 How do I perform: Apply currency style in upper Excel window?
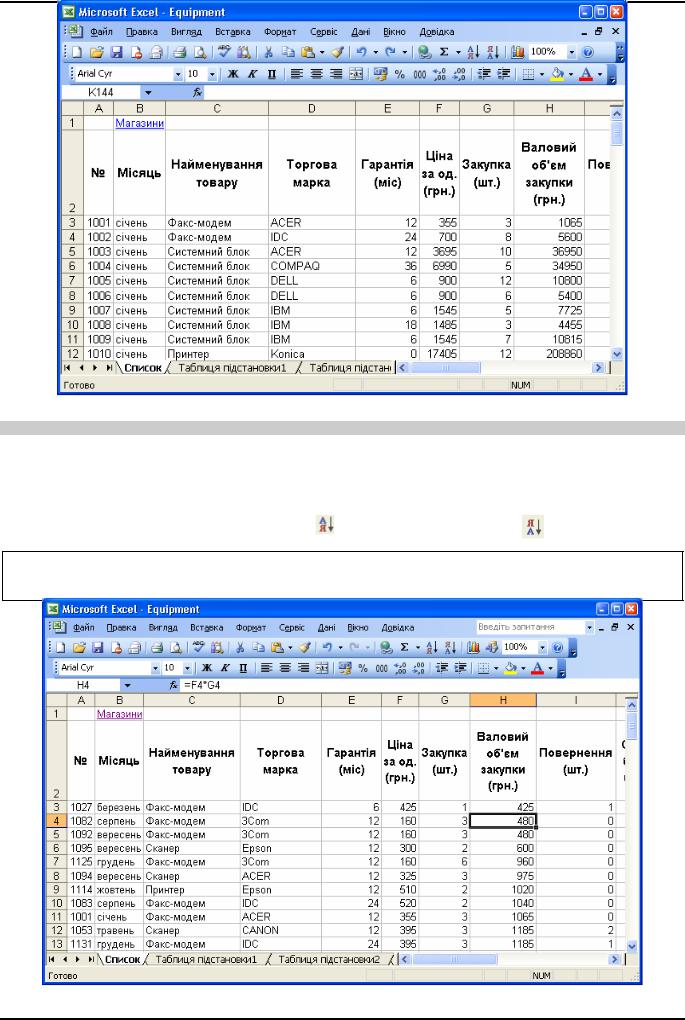pyautogui.click(x=381, y=74)
